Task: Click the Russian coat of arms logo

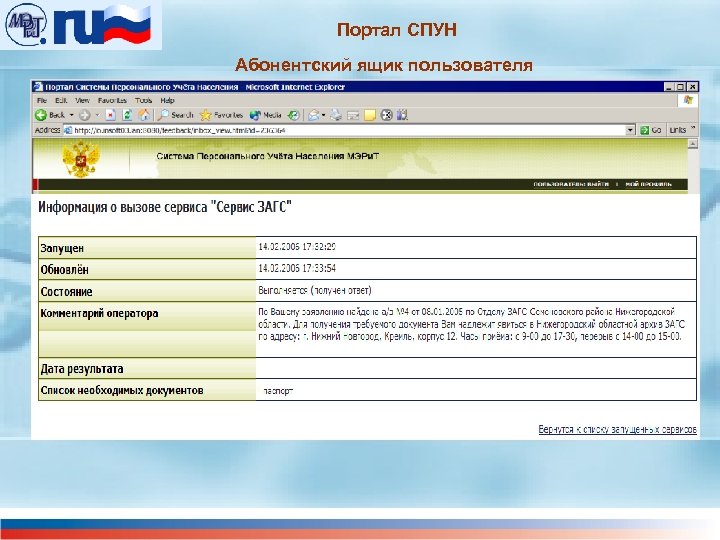Action: [81, 158]
